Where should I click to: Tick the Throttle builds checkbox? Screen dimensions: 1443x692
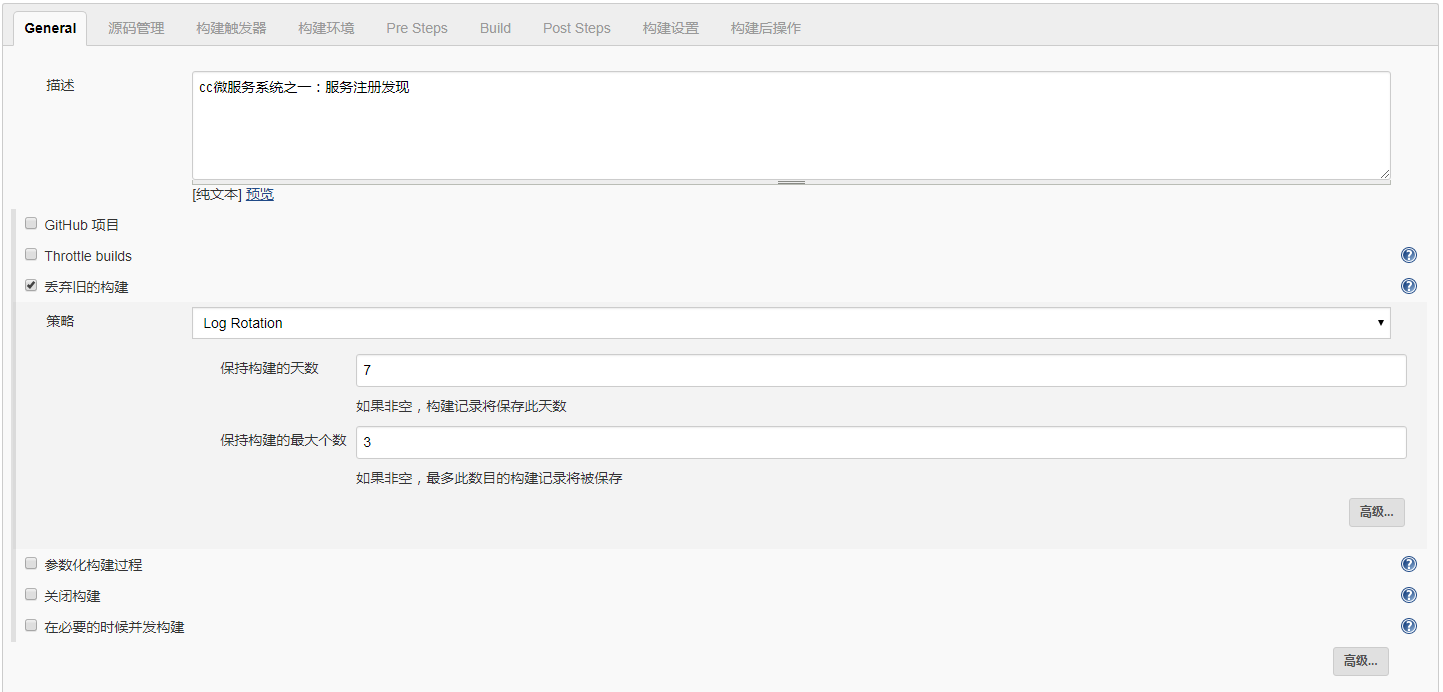click(x=31, y=255)
